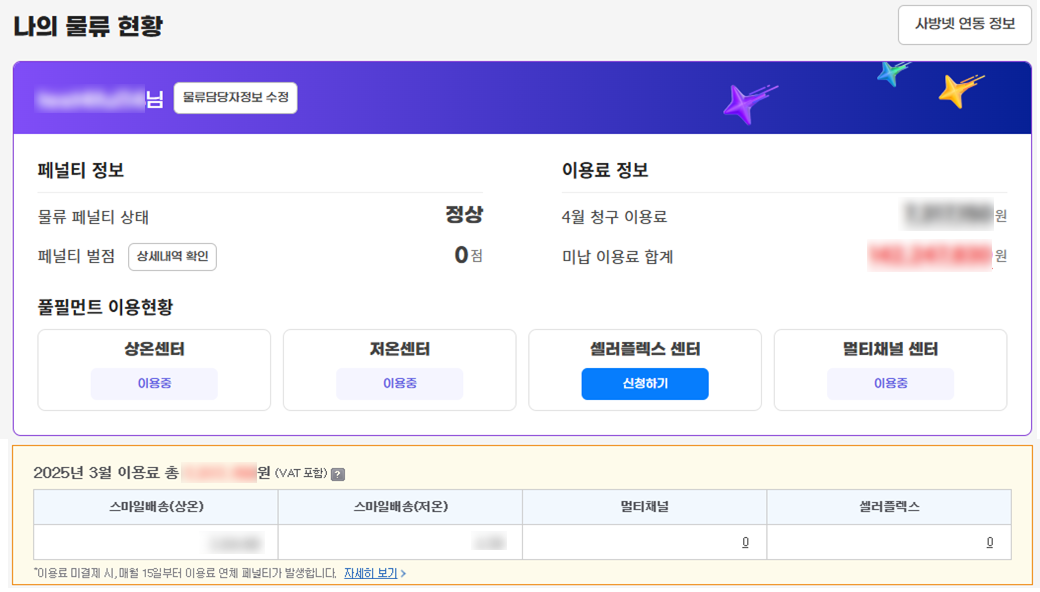Image resolution: width=1040 pixels, height=592 pixels.
Task: Click the 나의 물류 현황 page title
Action: point(88,27)
